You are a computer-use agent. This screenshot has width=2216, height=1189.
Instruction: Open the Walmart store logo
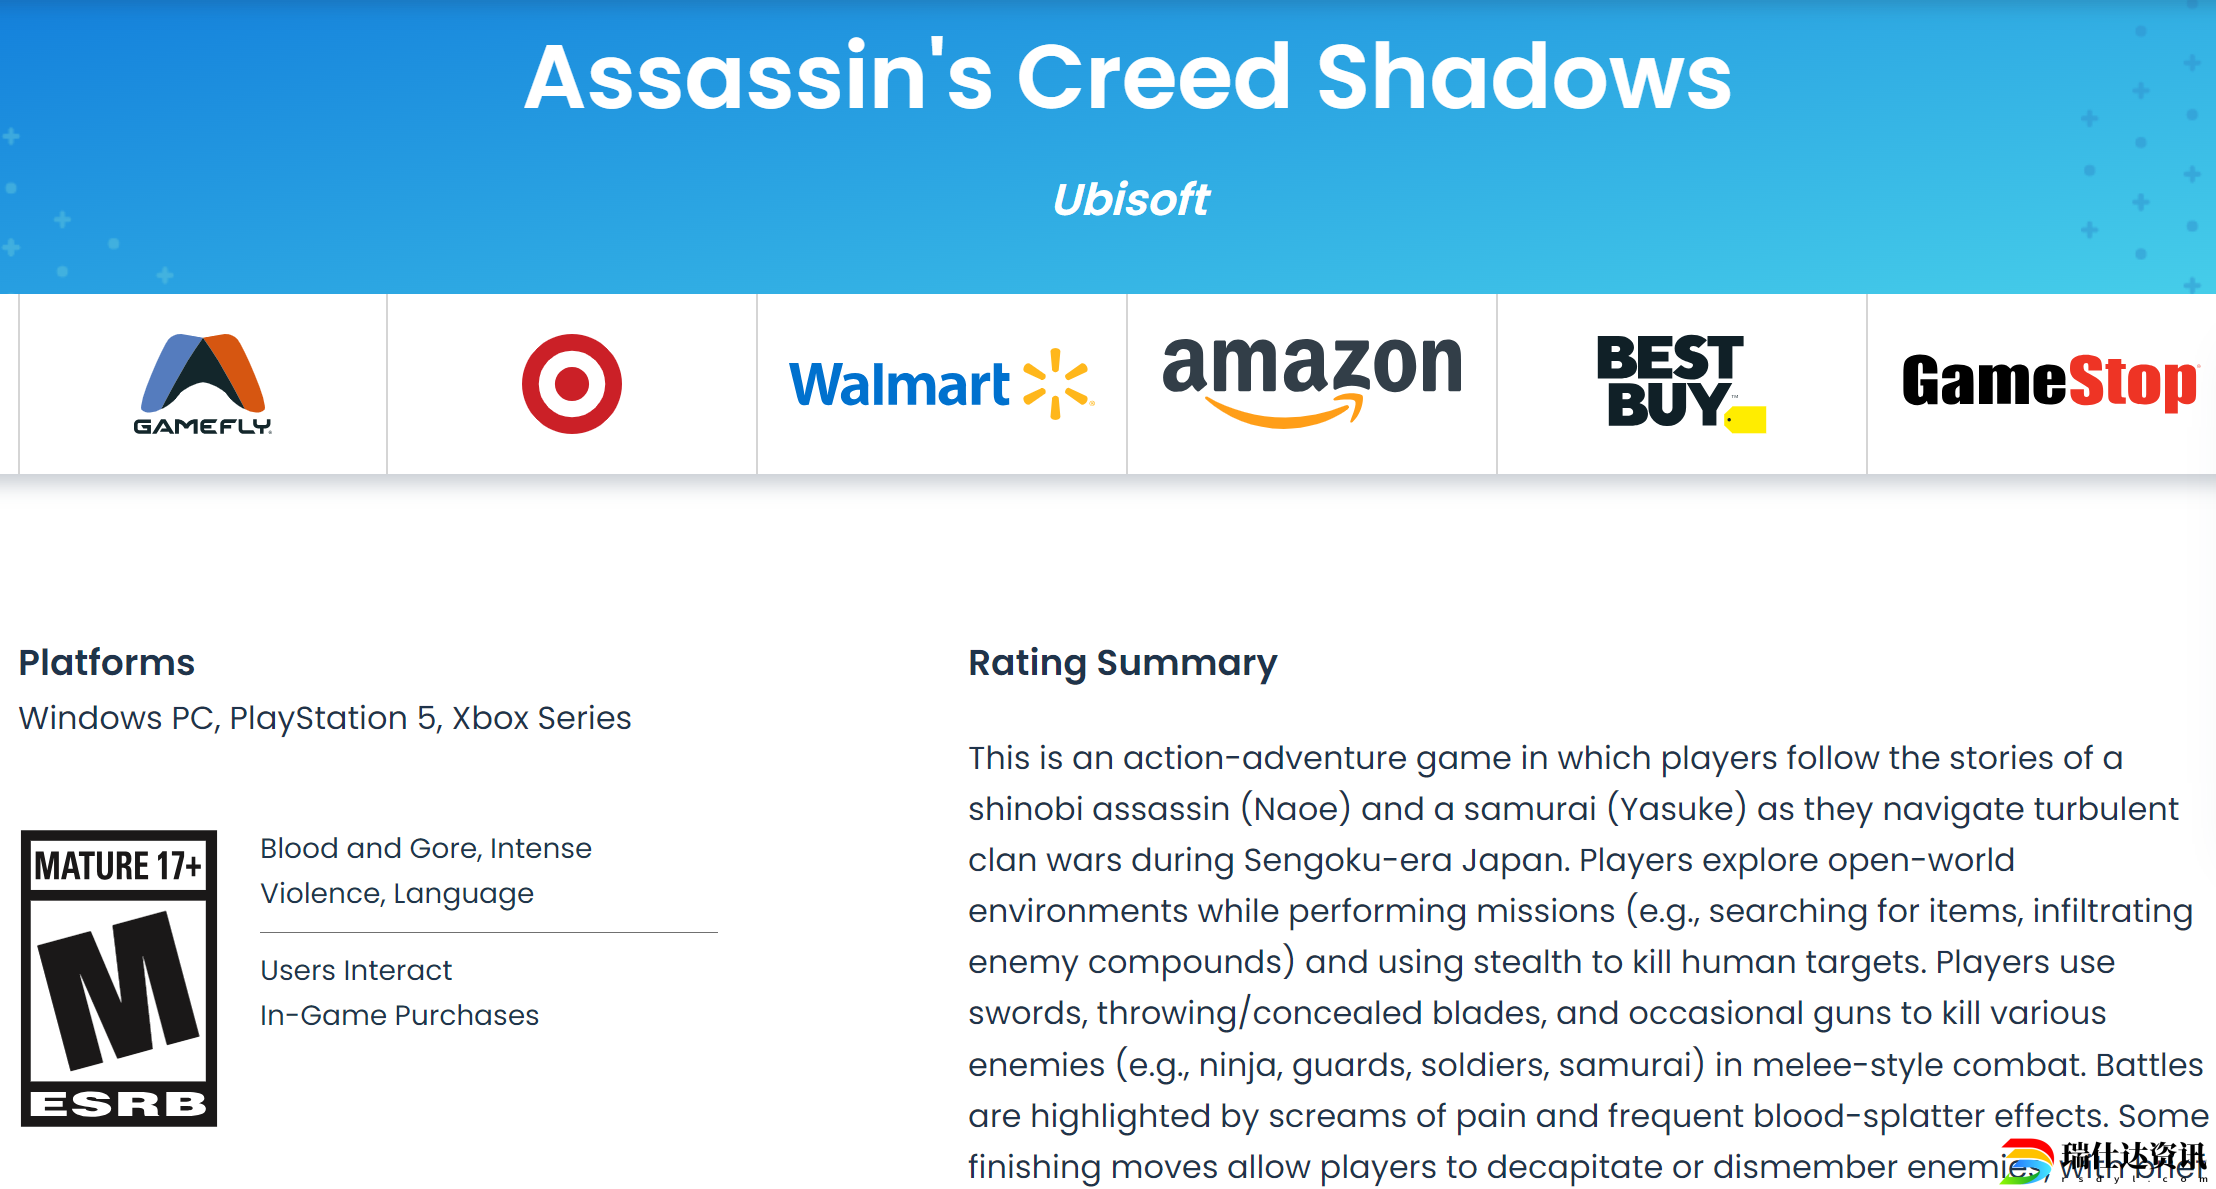click(942, 384)
